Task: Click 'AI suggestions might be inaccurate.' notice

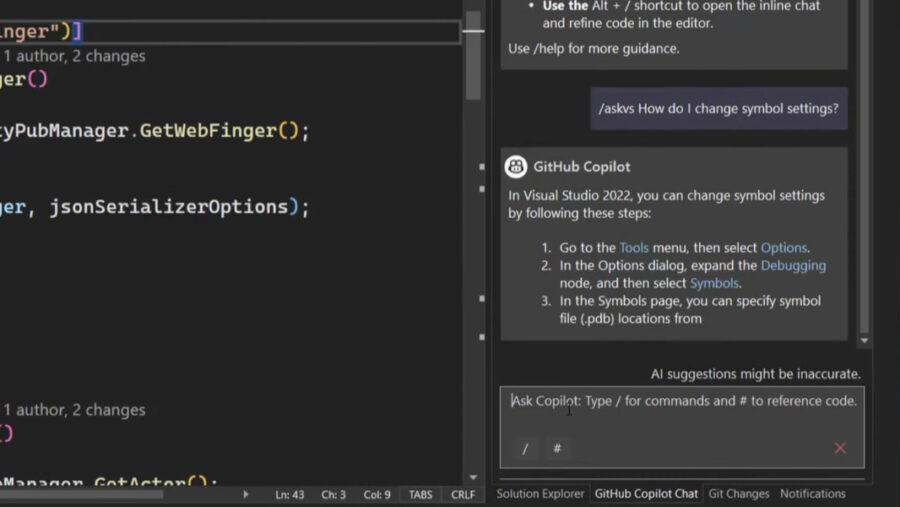Action: [755, 374]
